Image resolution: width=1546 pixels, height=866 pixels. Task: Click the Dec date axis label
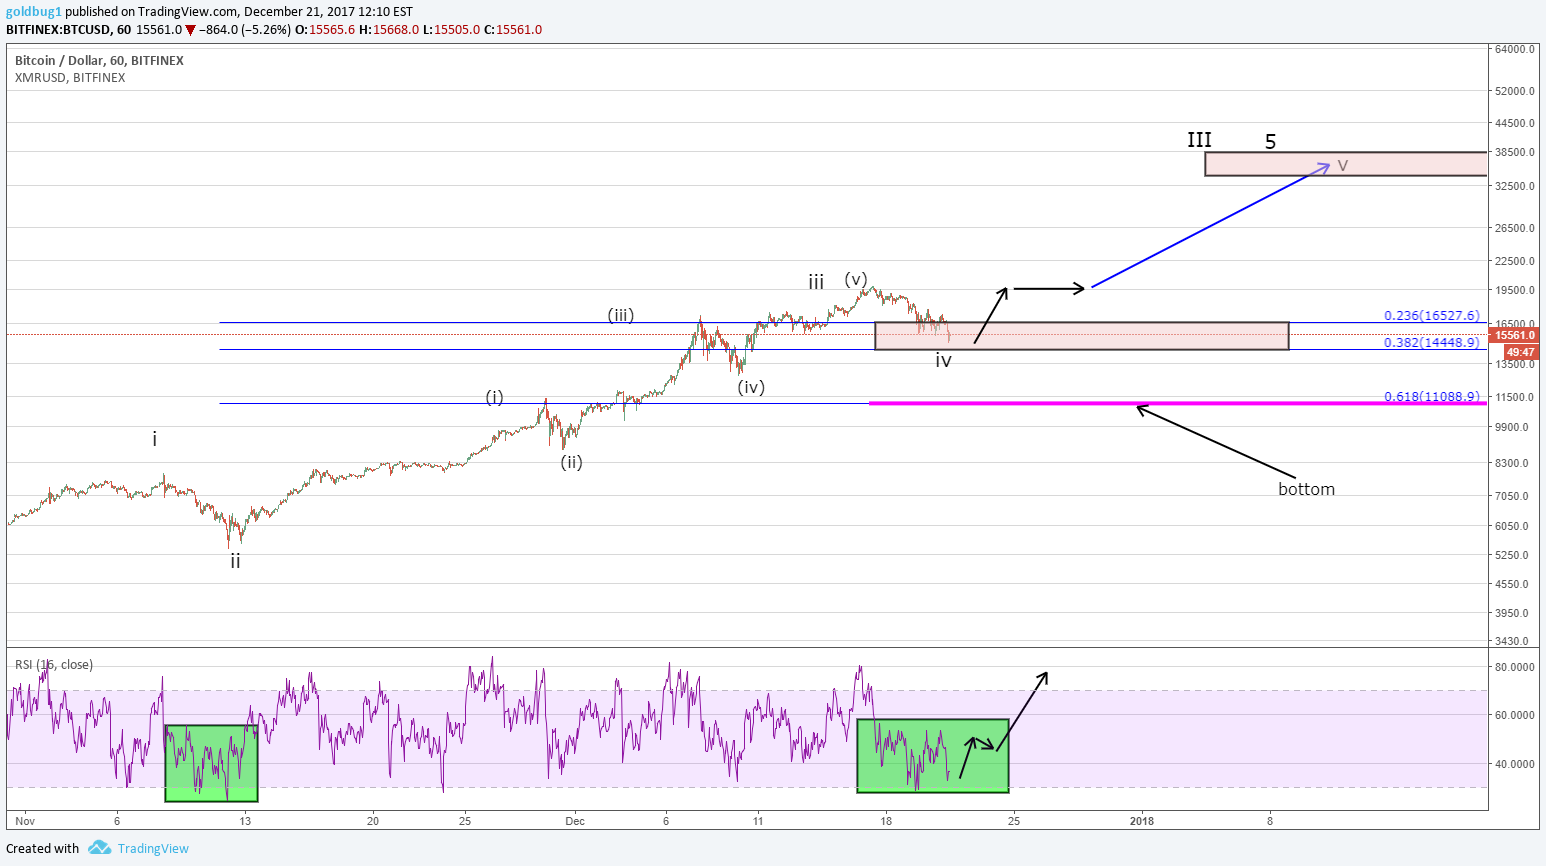click(575, 821)
